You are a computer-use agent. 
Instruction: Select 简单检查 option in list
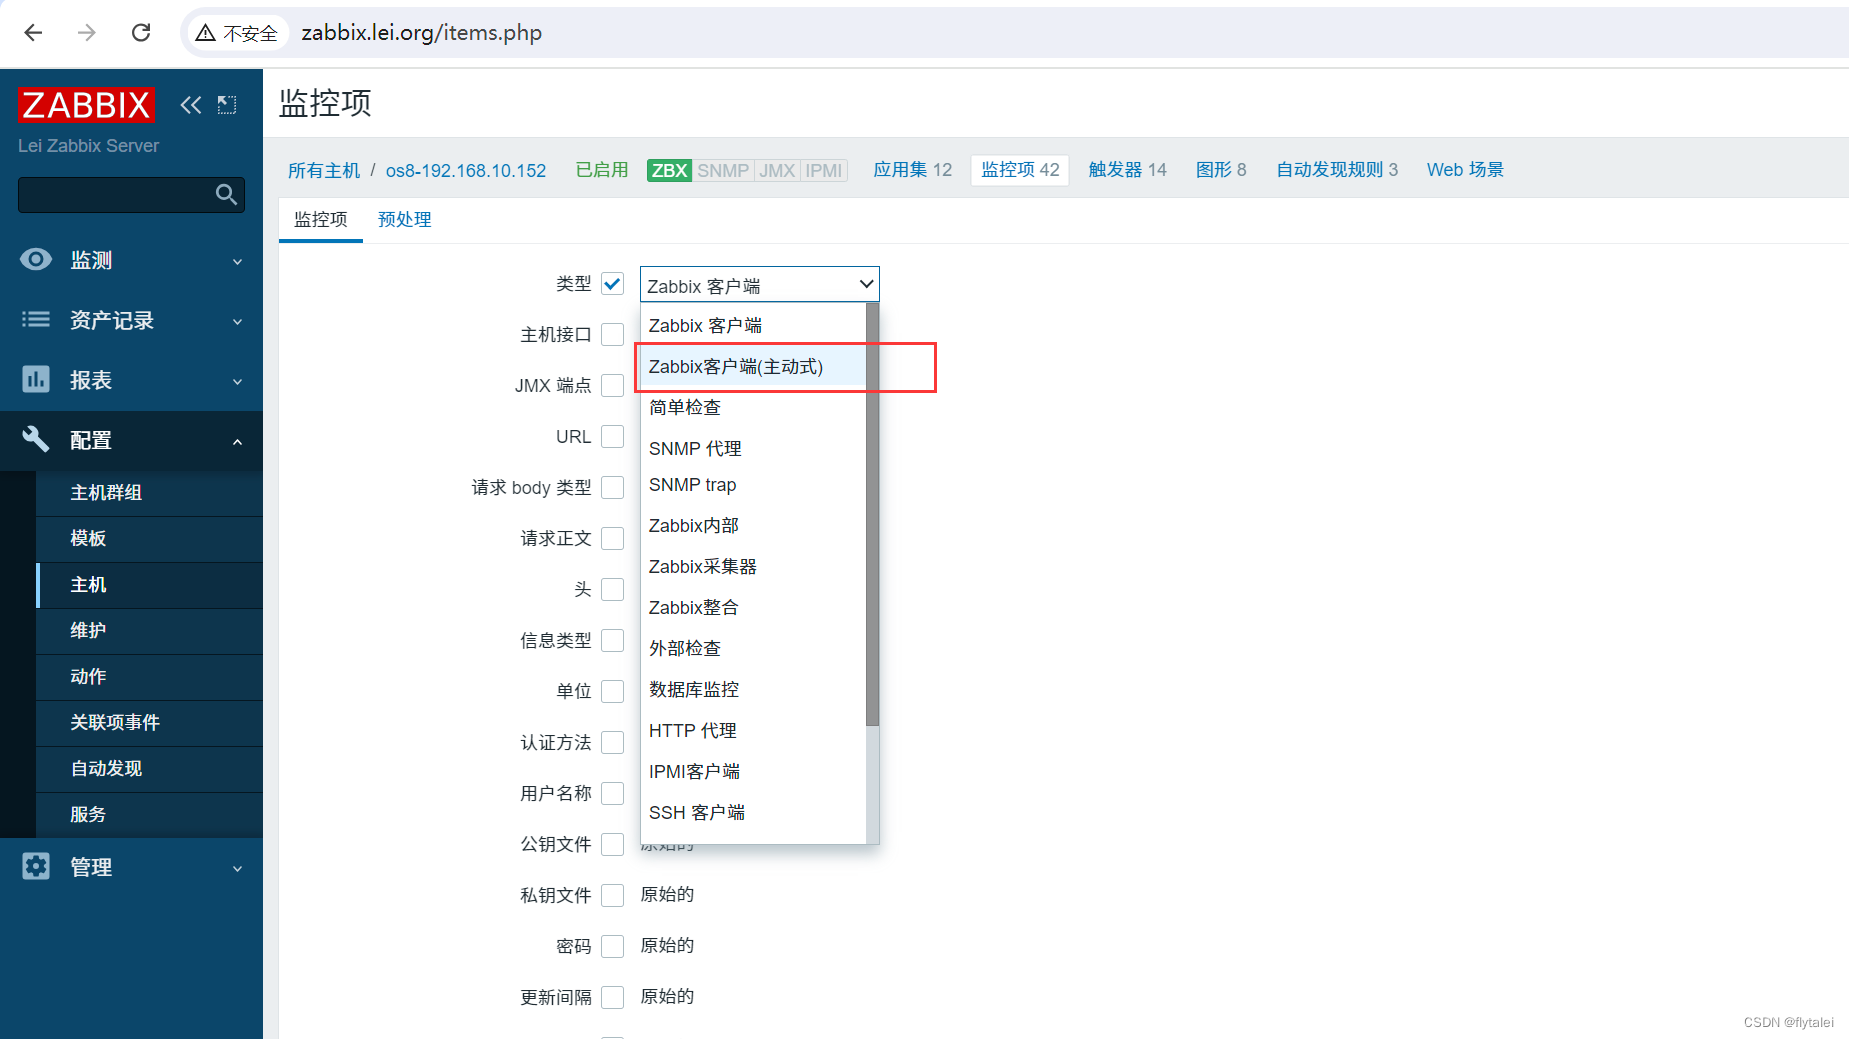(753, 408)
